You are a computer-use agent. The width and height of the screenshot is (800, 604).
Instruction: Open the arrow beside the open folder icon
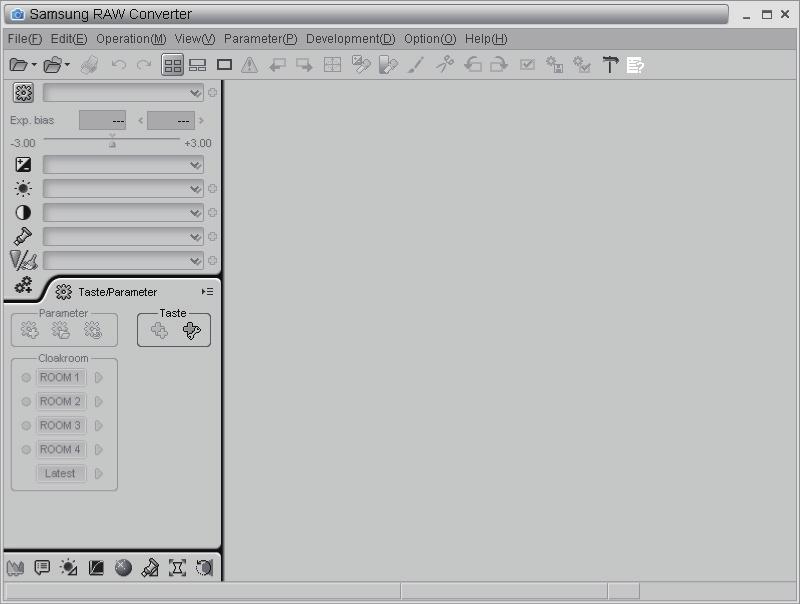67,65
